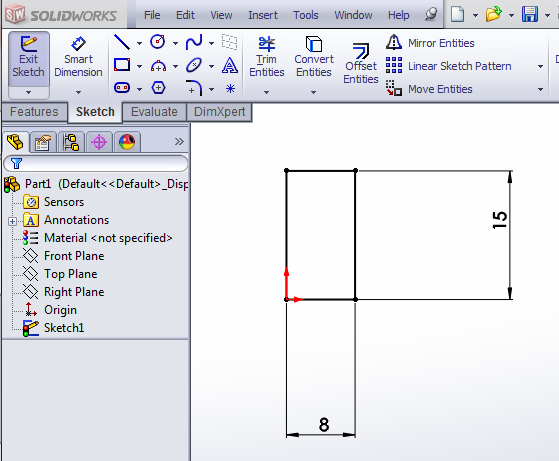The width and height of the screenshot is (559, 461).
Task: Click the grayed Plane tool icon
Action: pos(230,42)
